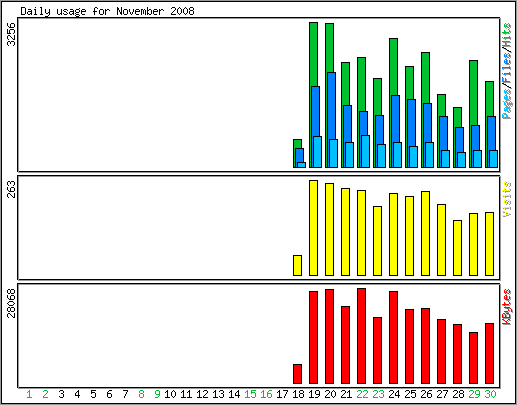Screen dimensions: 517x405
Task: Click the 3256 scale value label
Action: (11, 34)
